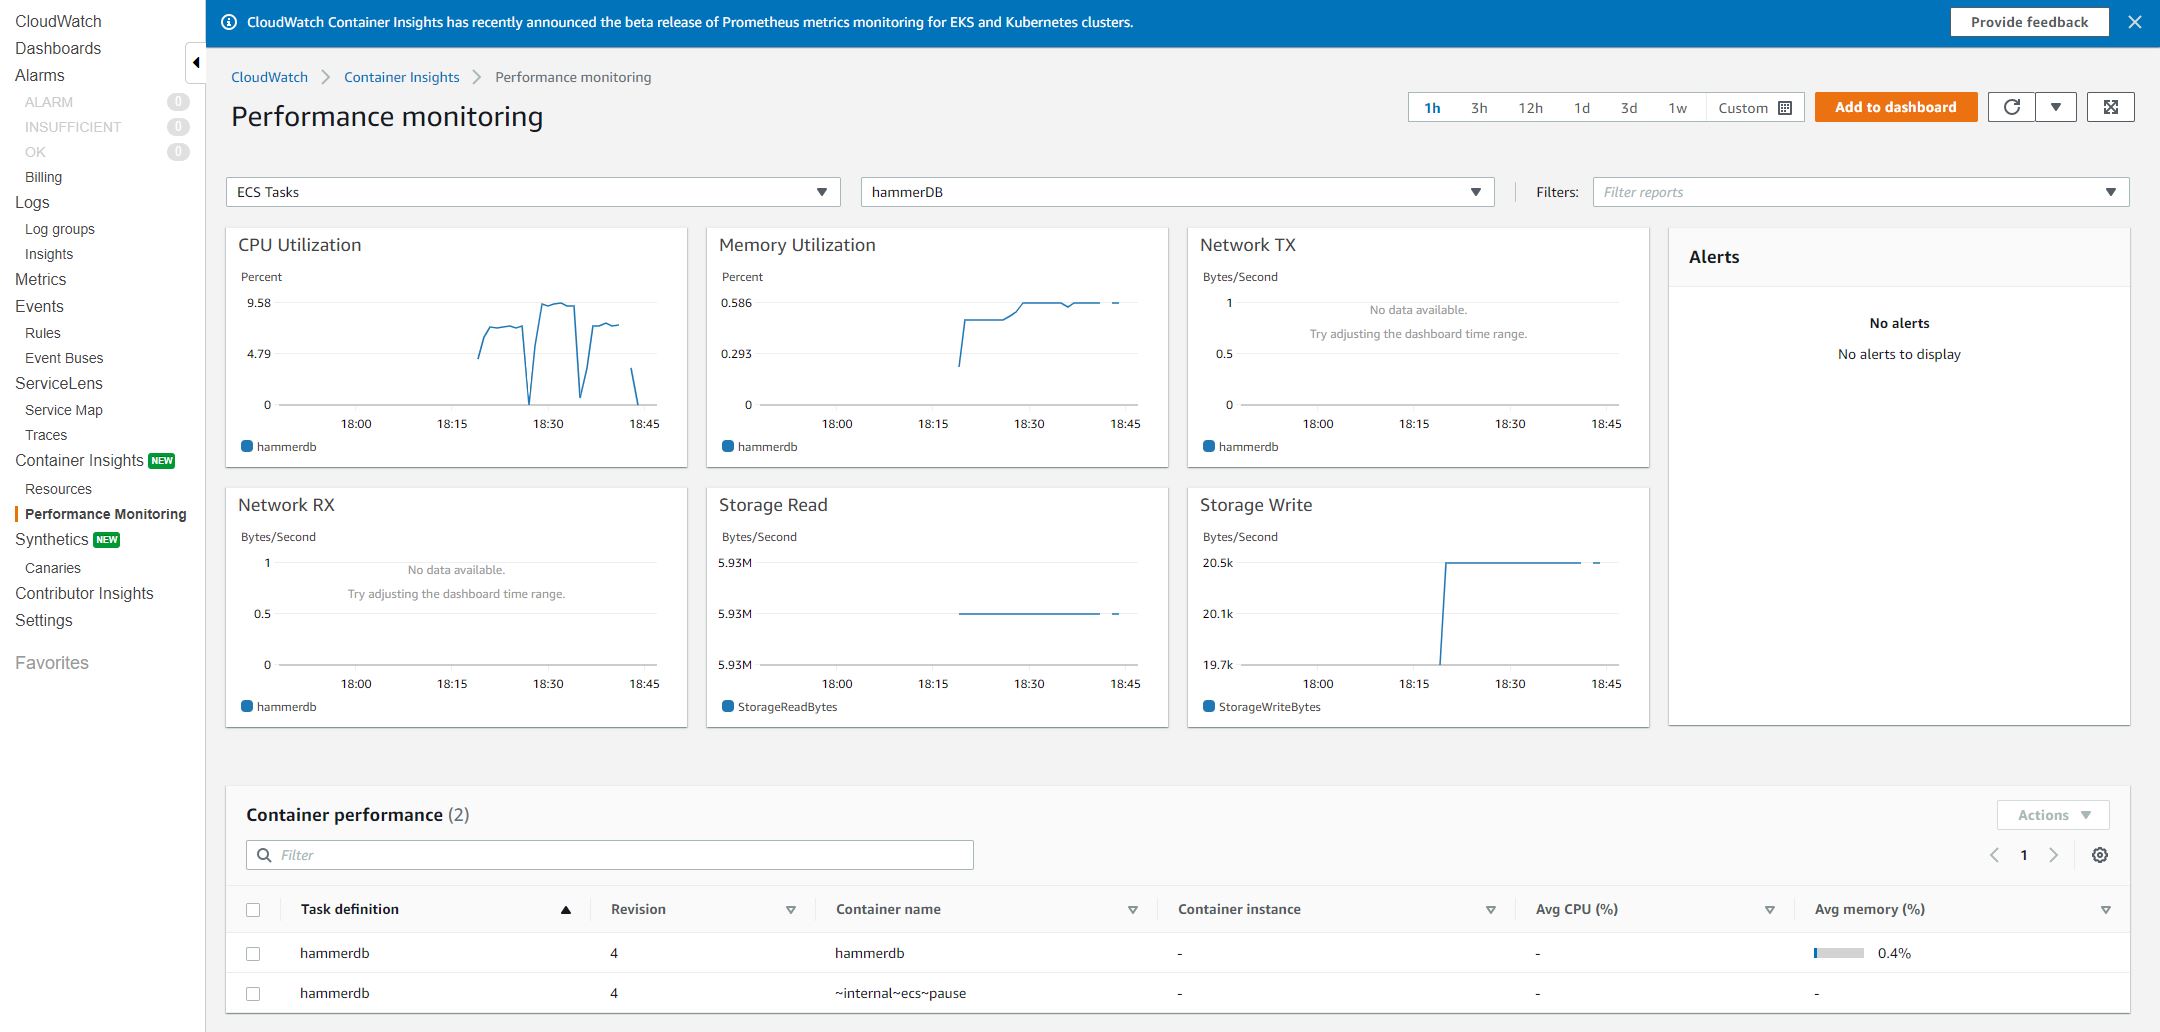Sort by Task definition column arrow
2160x1032 pixels.
(x=565, y=910)
